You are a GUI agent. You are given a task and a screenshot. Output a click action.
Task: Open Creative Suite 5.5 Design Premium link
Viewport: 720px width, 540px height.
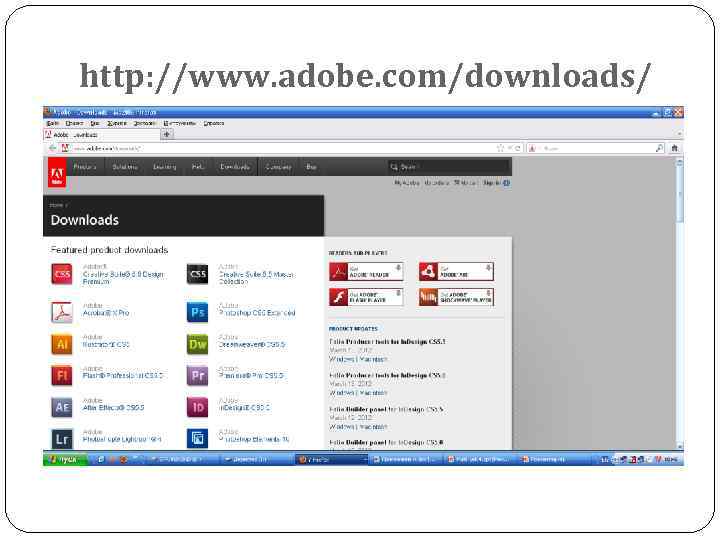(x=123, y=277)
